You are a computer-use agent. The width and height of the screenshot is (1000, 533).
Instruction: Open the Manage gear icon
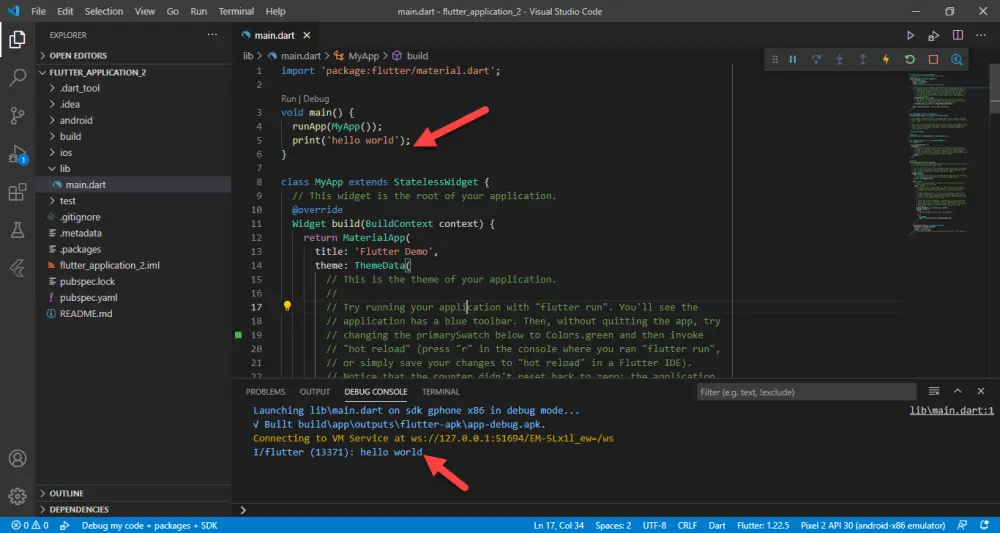pyautogui.click(x=17, y=495)
